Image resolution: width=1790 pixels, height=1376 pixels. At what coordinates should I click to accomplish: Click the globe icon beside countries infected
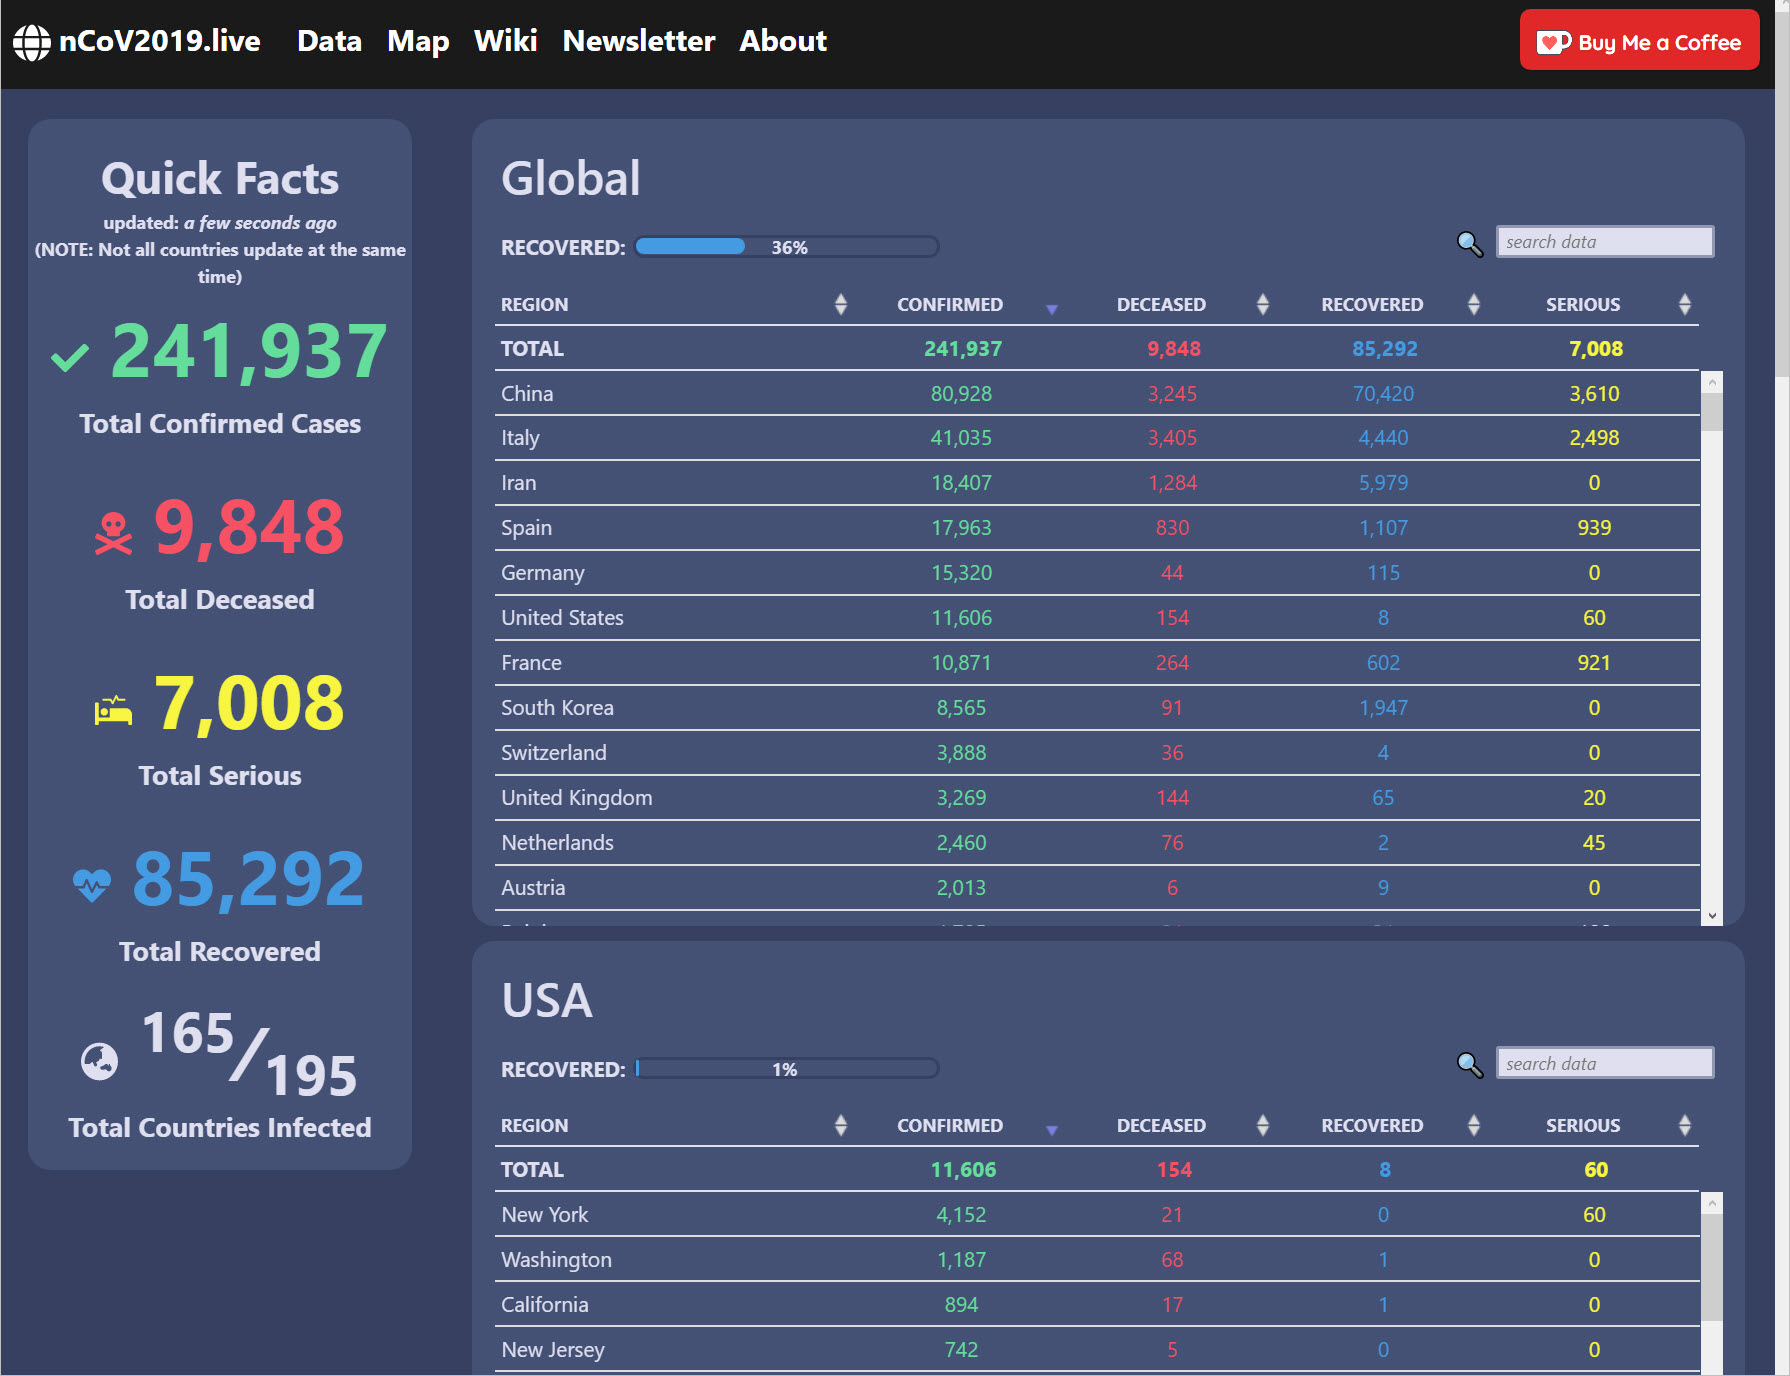point(99,1061)
